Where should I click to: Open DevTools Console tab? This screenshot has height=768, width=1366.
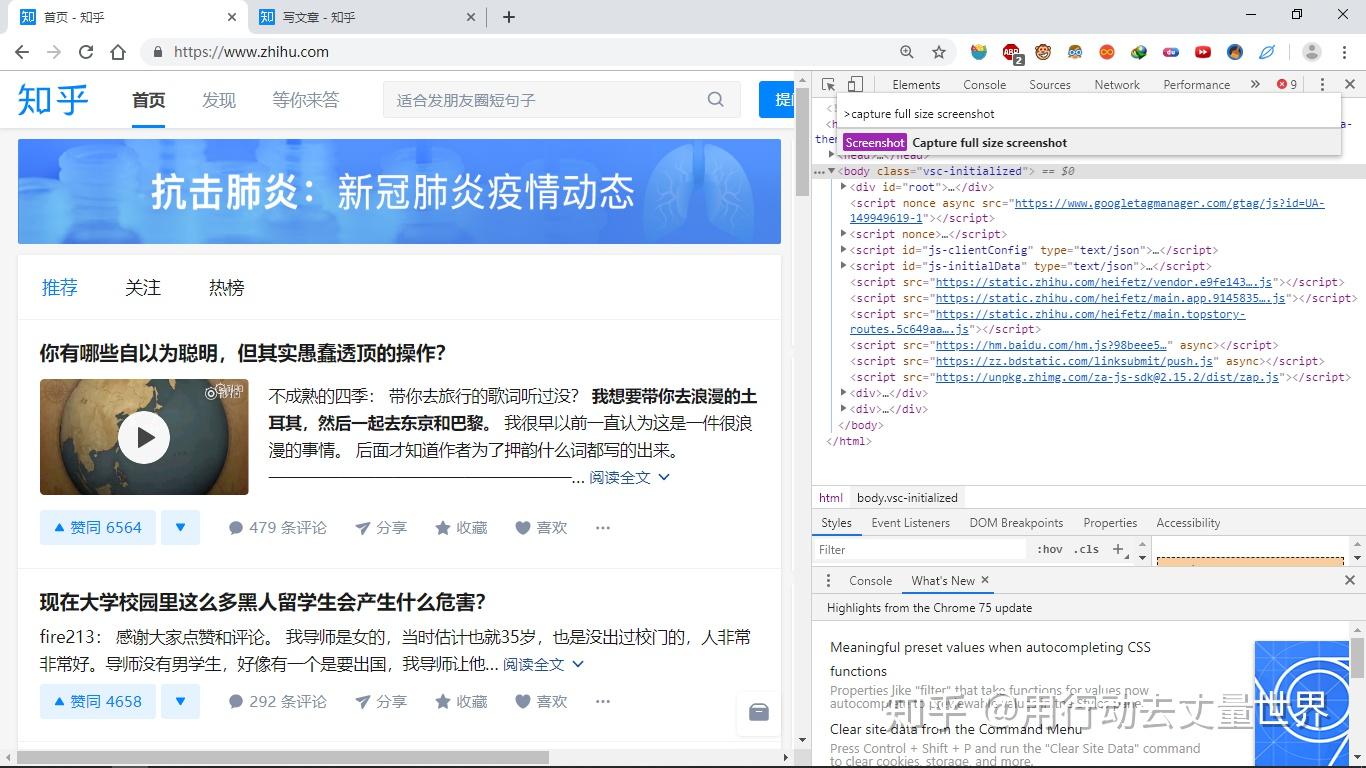(985, 84)
